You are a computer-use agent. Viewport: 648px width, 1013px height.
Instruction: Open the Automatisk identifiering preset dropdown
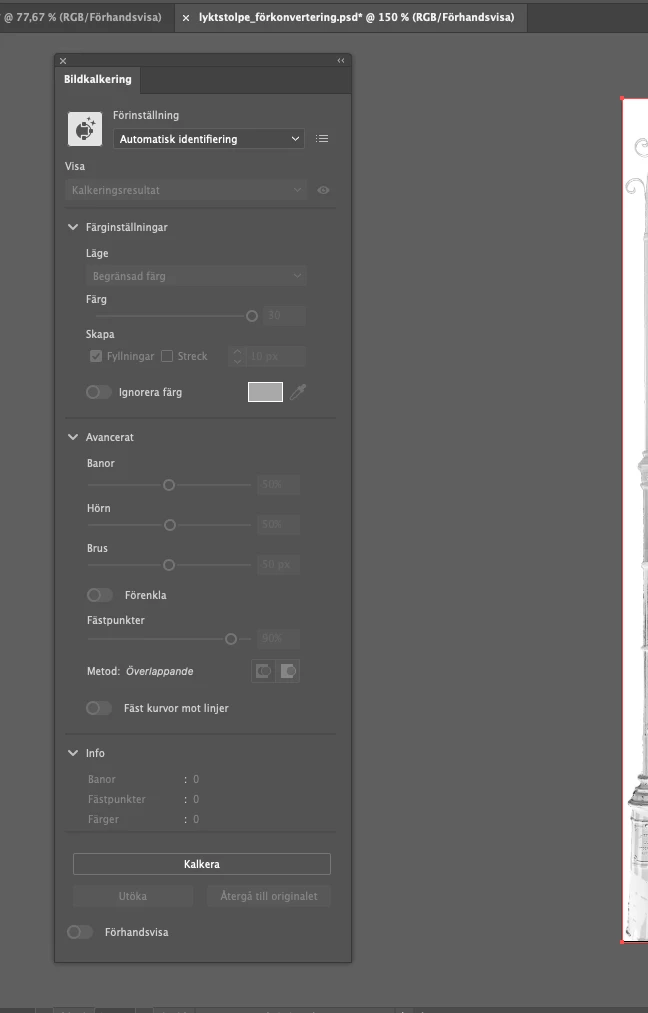[209, 139]
